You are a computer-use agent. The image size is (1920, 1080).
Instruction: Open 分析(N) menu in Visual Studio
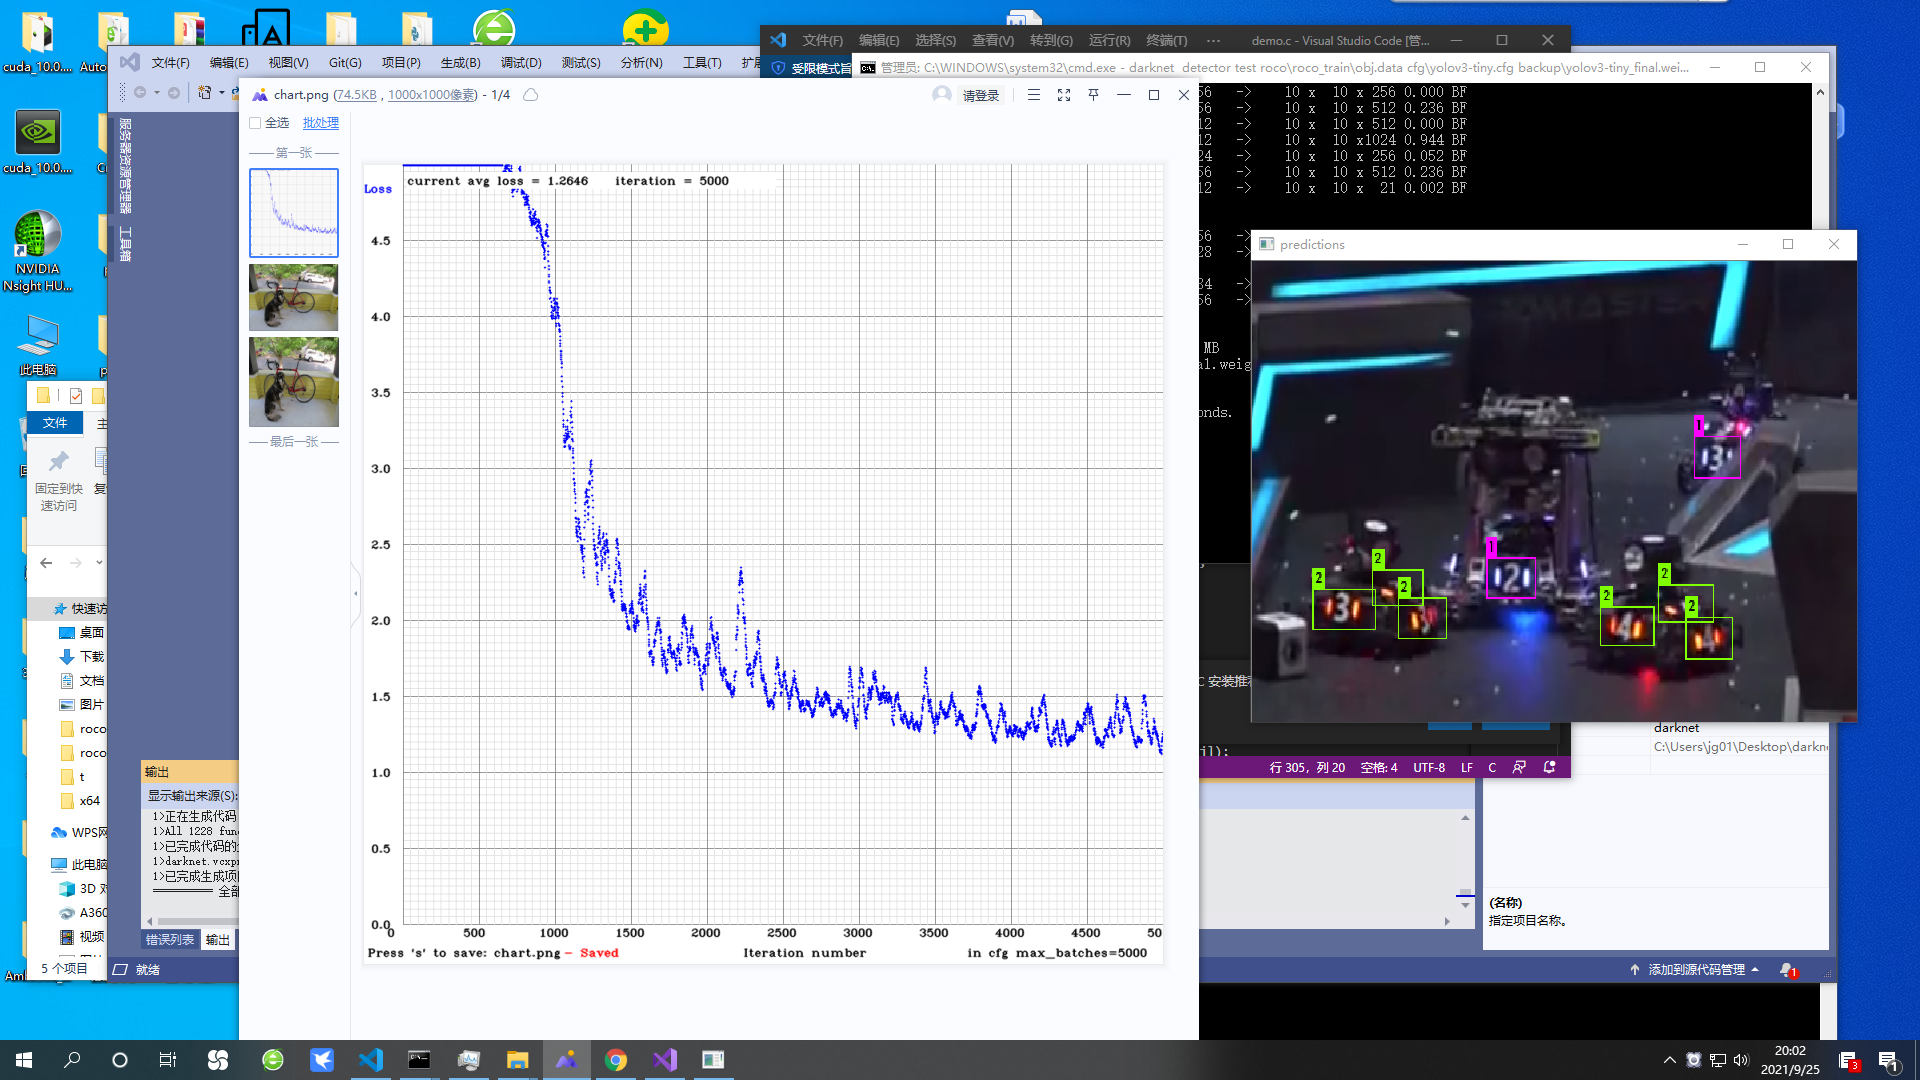[641, 63]
